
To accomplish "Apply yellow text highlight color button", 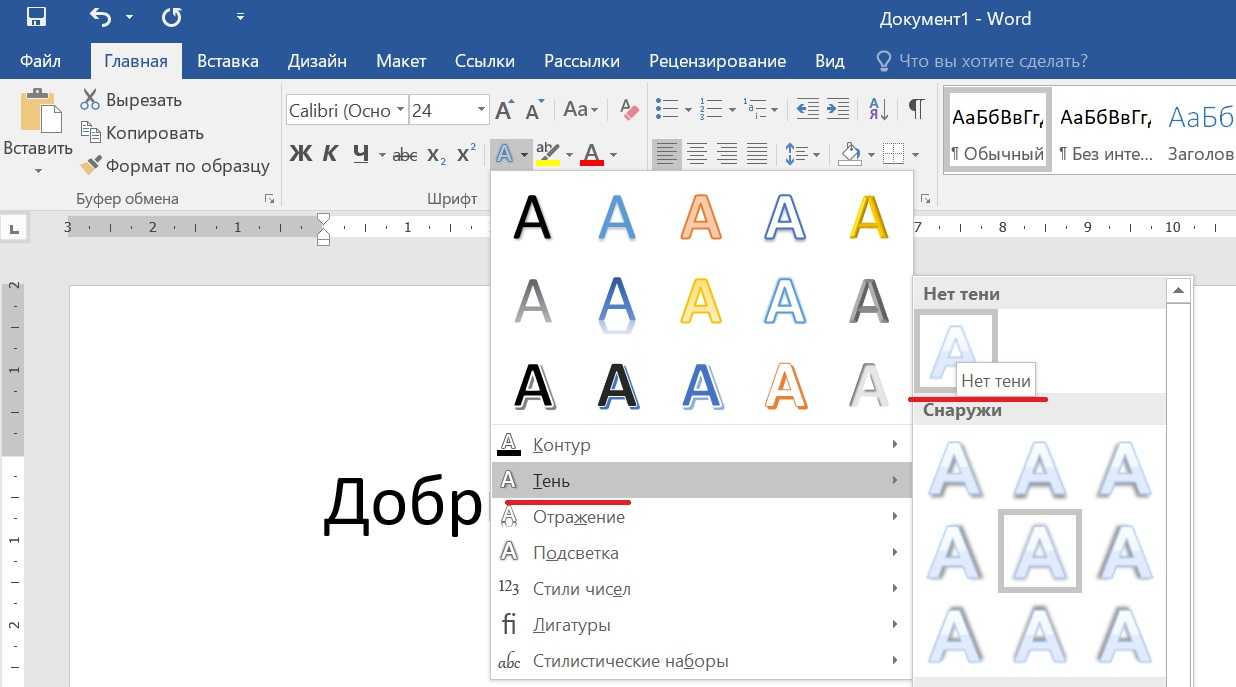I will click(547, 154).
